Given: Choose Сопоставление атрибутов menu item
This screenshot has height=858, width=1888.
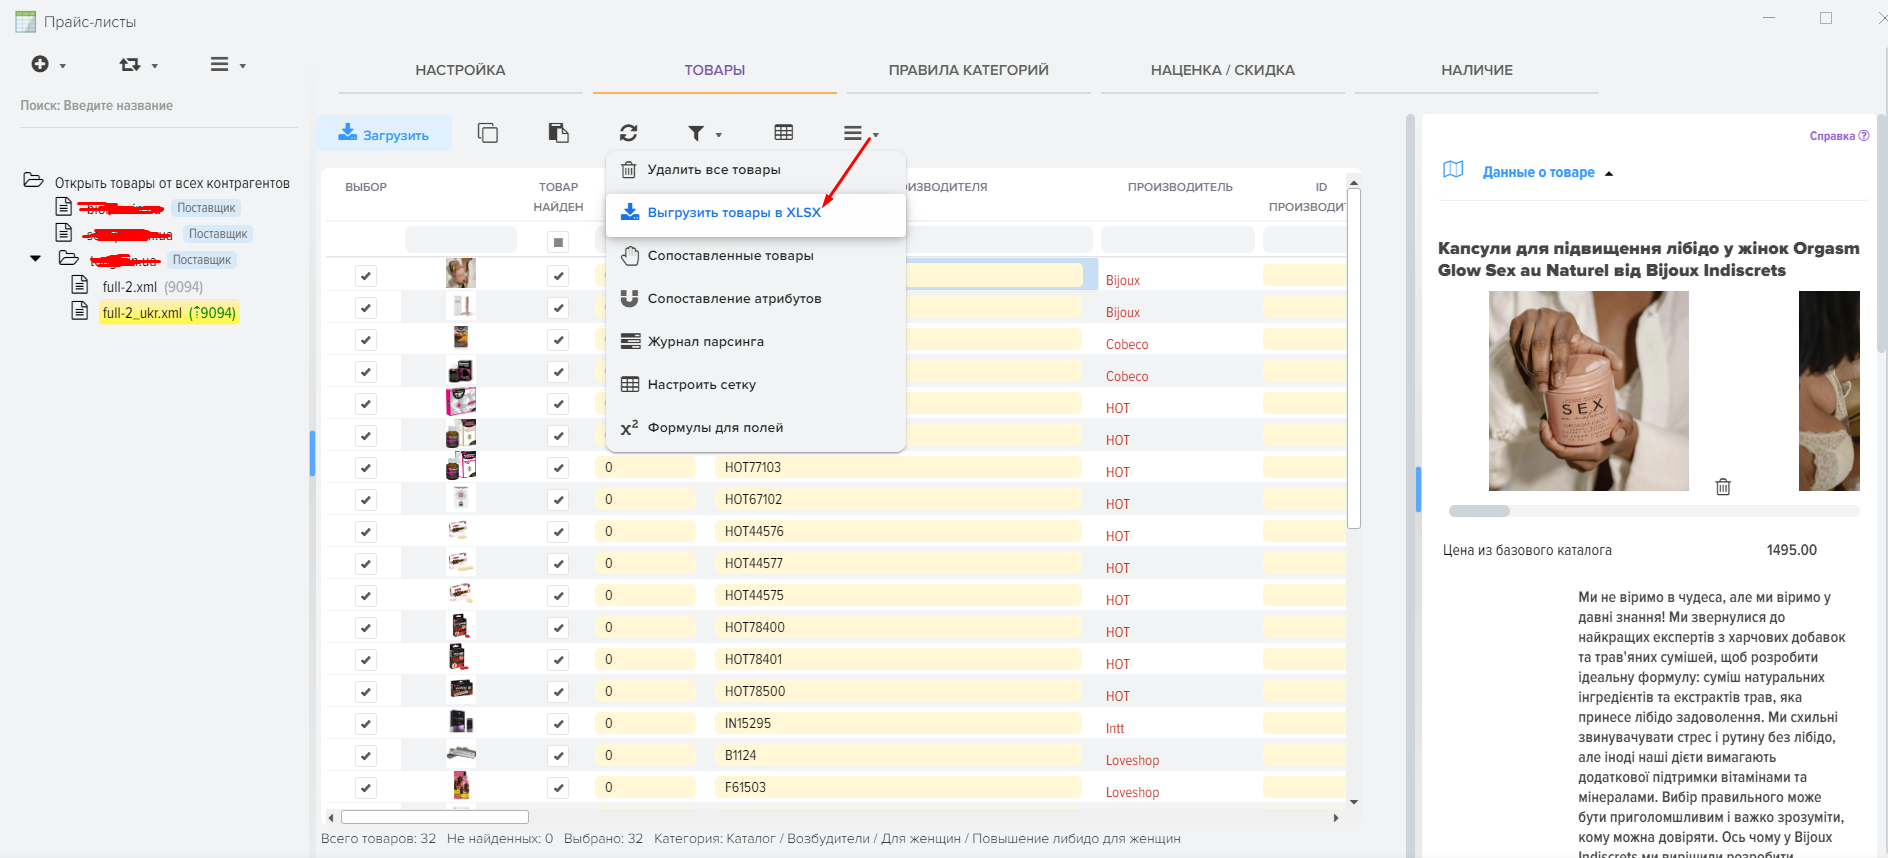Looking at the screenshot, I should (x=756, y=299).
